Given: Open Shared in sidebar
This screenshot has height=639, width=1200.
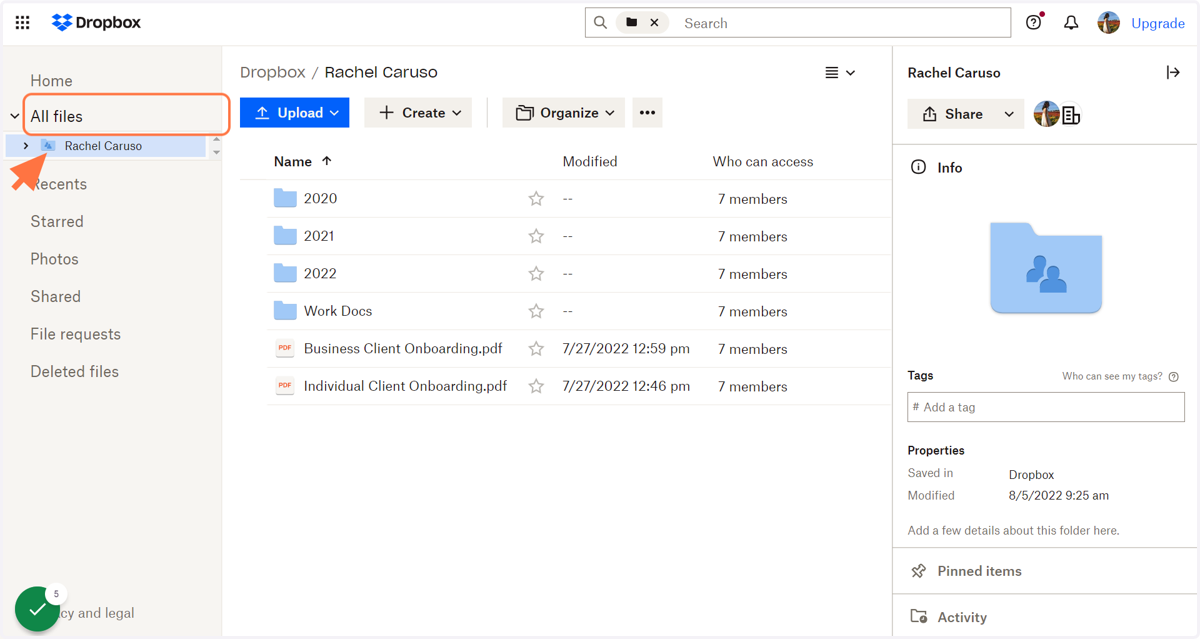Looking at the screenshot, I should pos(55,296).
